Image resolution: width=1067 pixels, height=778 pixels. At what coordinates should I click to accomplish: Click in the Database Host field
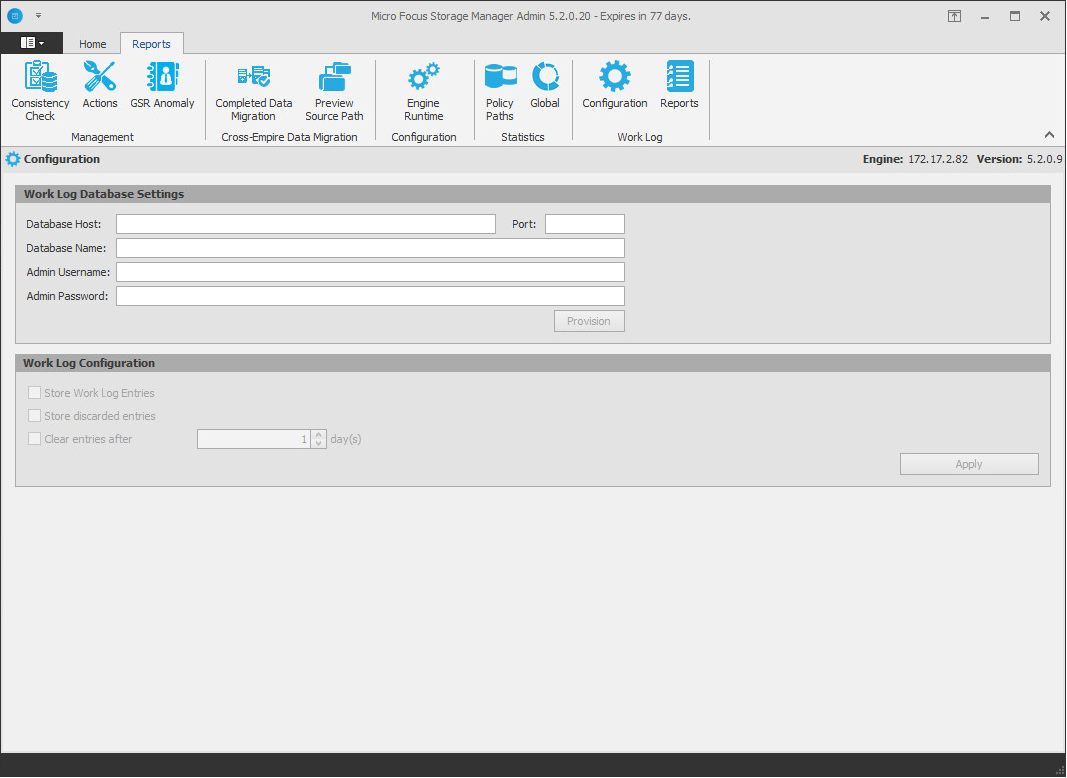tap(306, 224)
